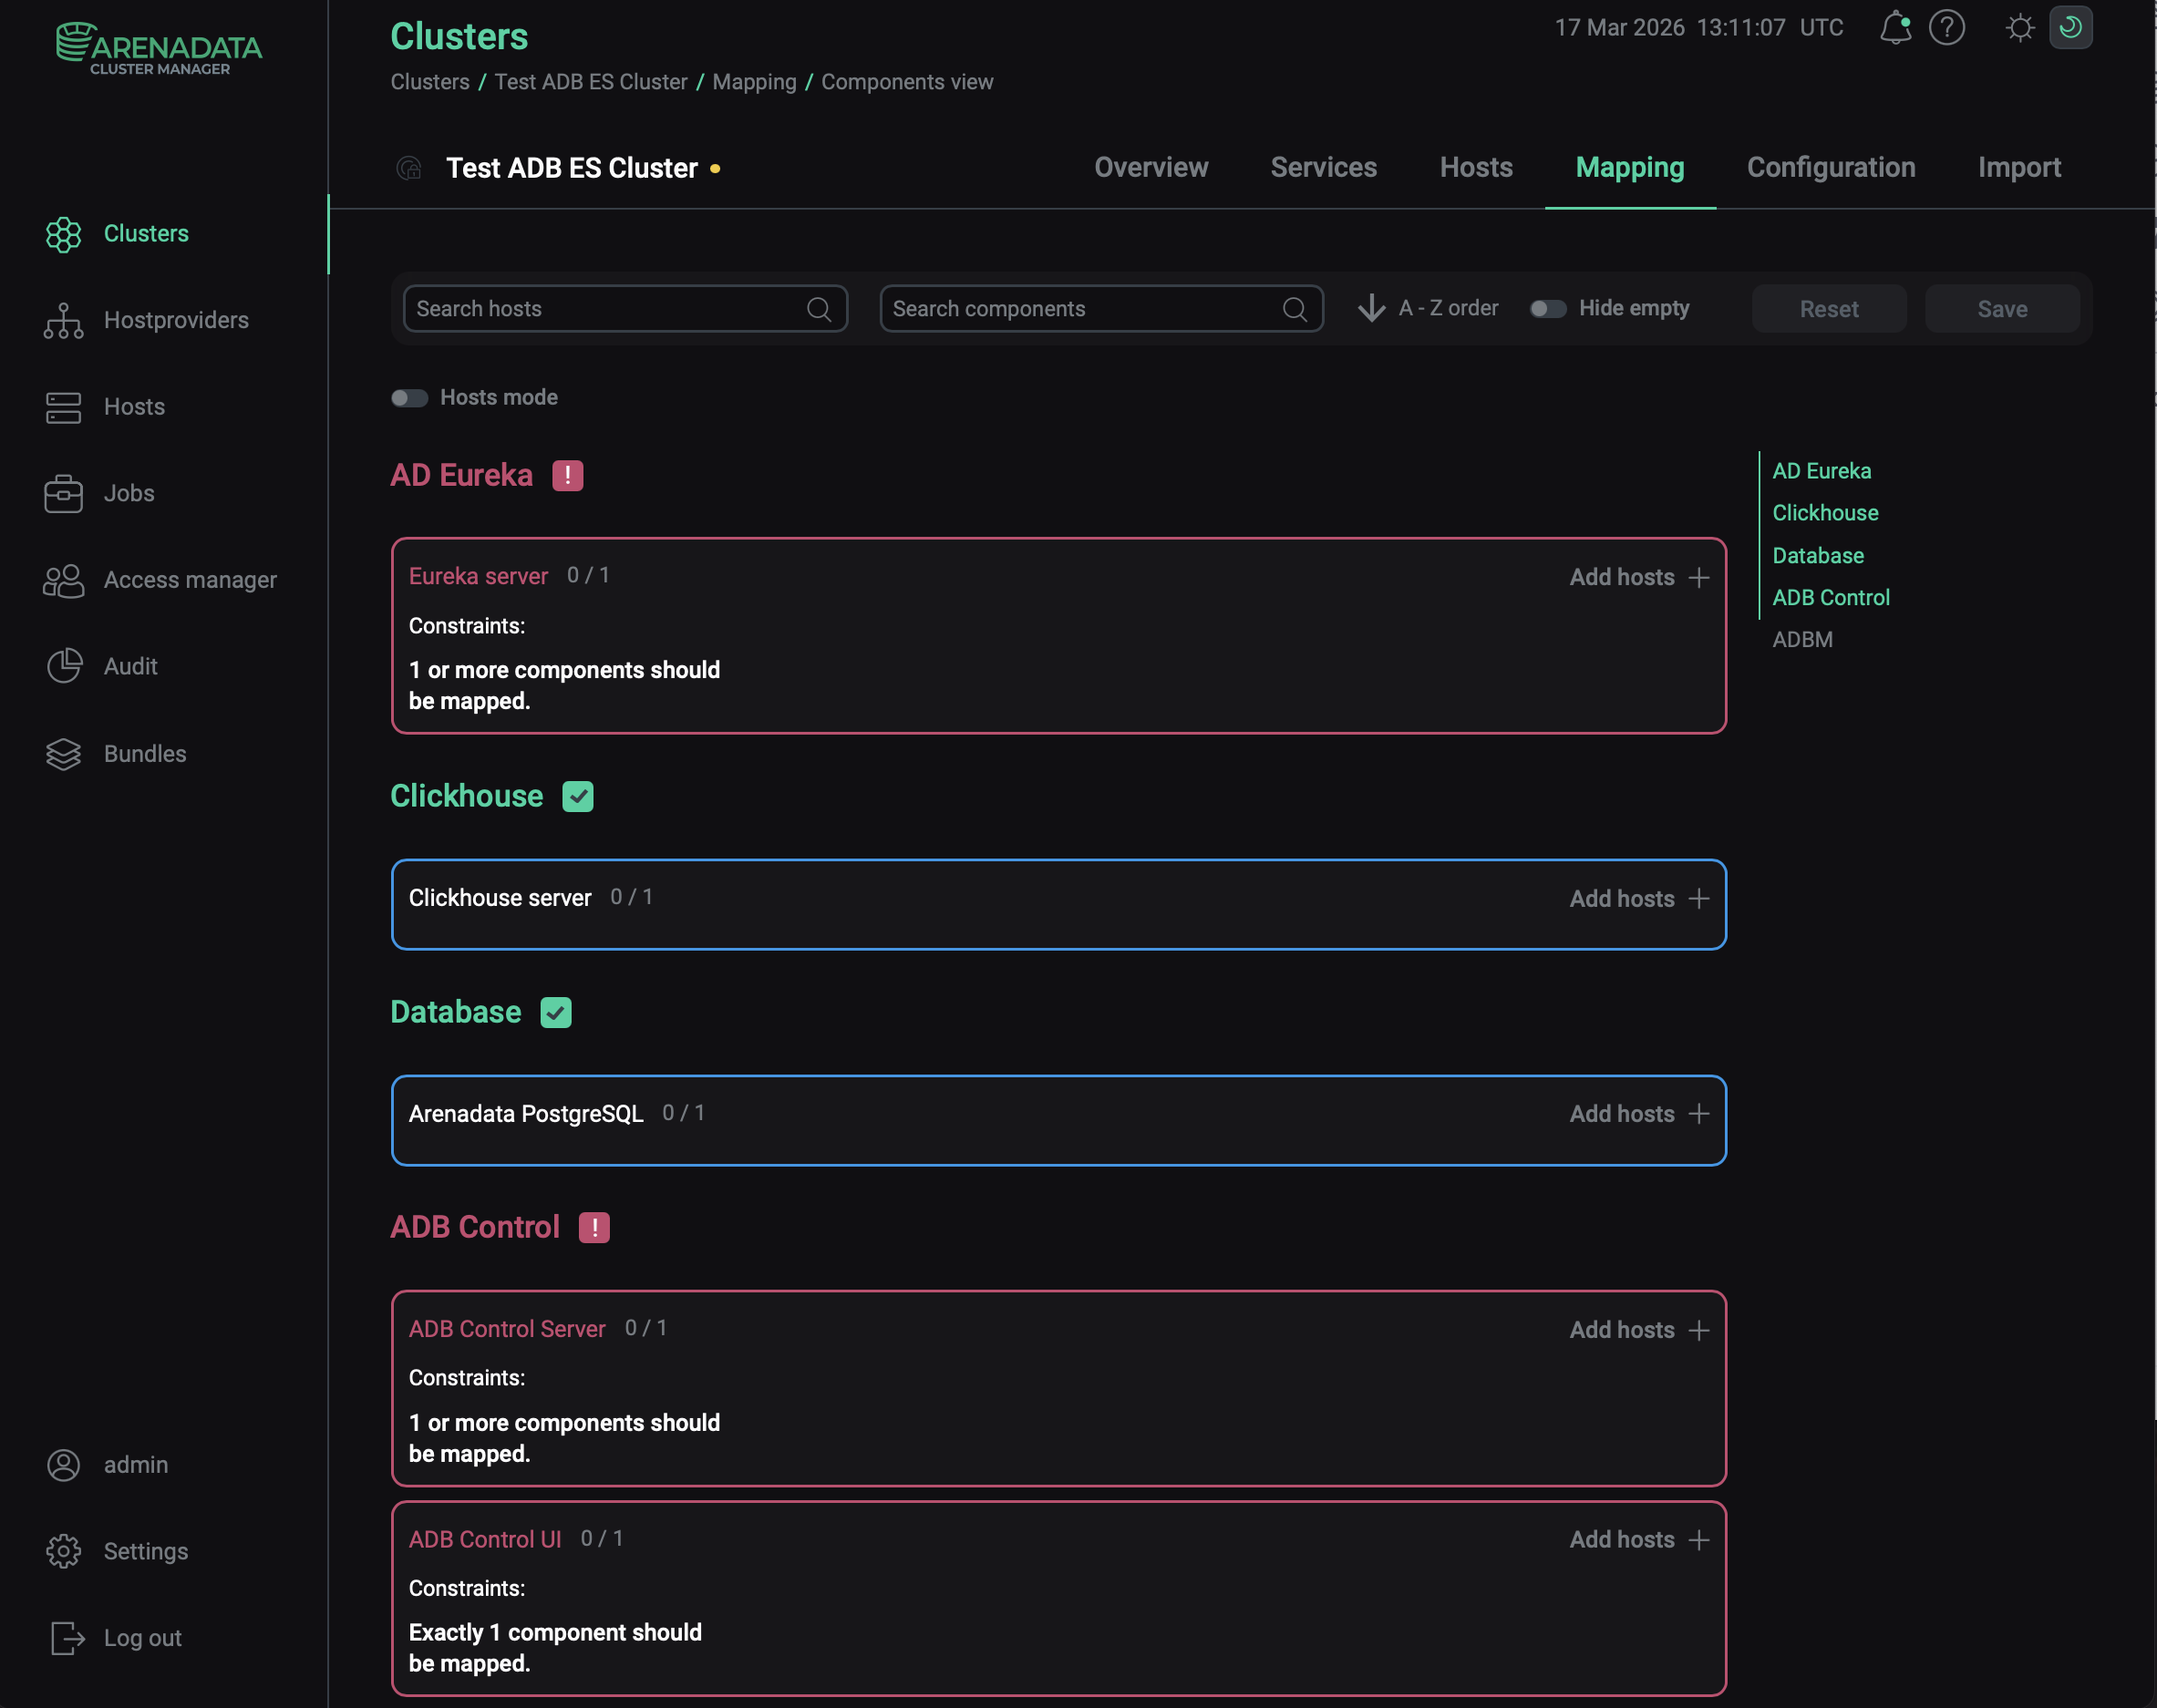The image size is (2157, 1708).
Task: Open Bundles from the sidebar
Action: click(x=144, y=754)
